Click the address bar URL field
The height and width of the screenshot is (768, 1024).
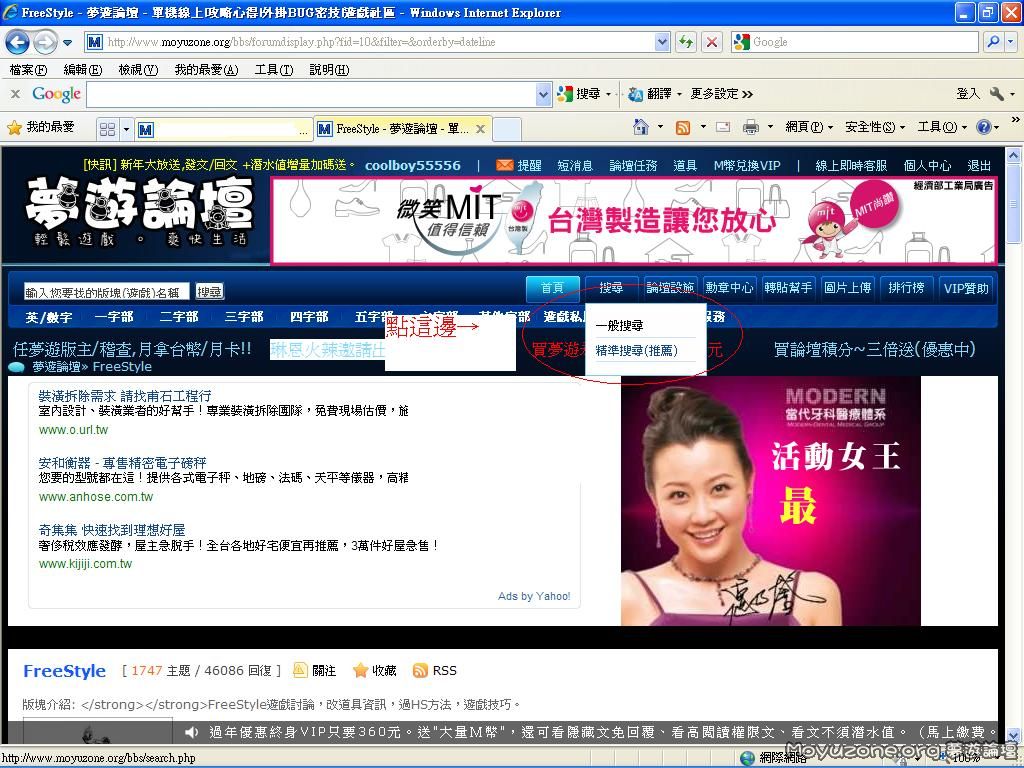(x=370, y=42)
